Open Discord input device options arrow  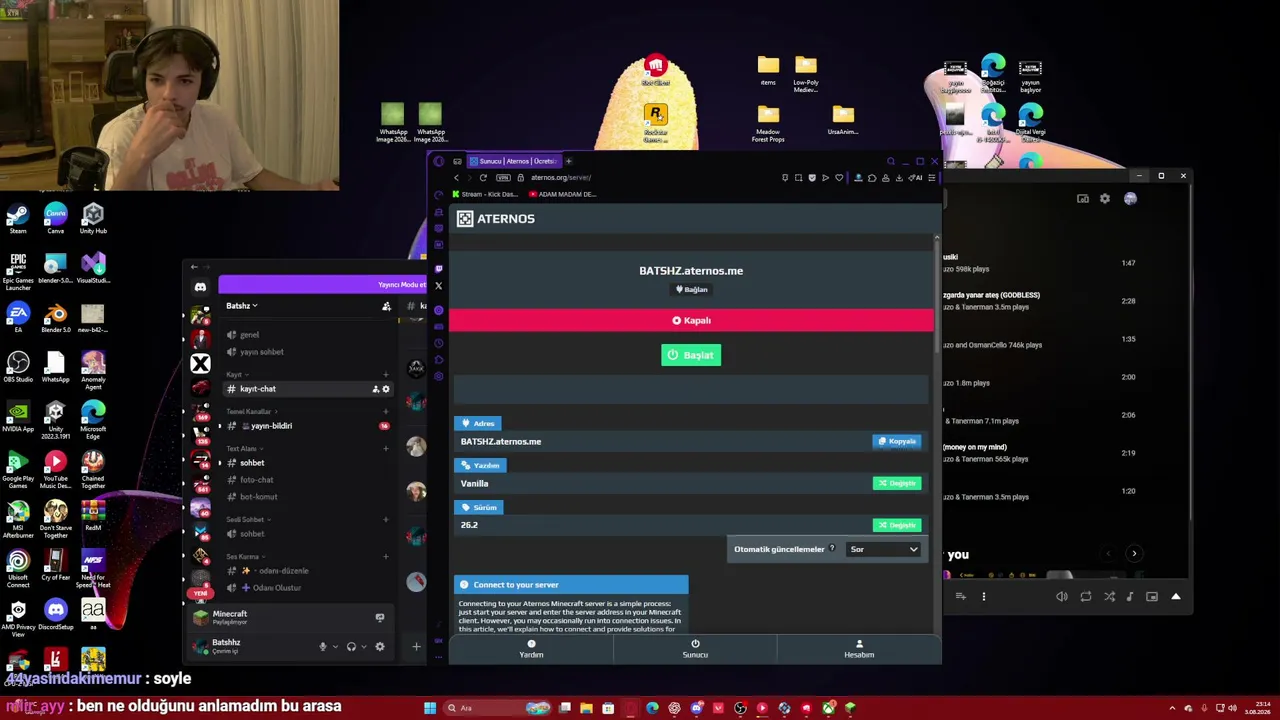point(335,647)
